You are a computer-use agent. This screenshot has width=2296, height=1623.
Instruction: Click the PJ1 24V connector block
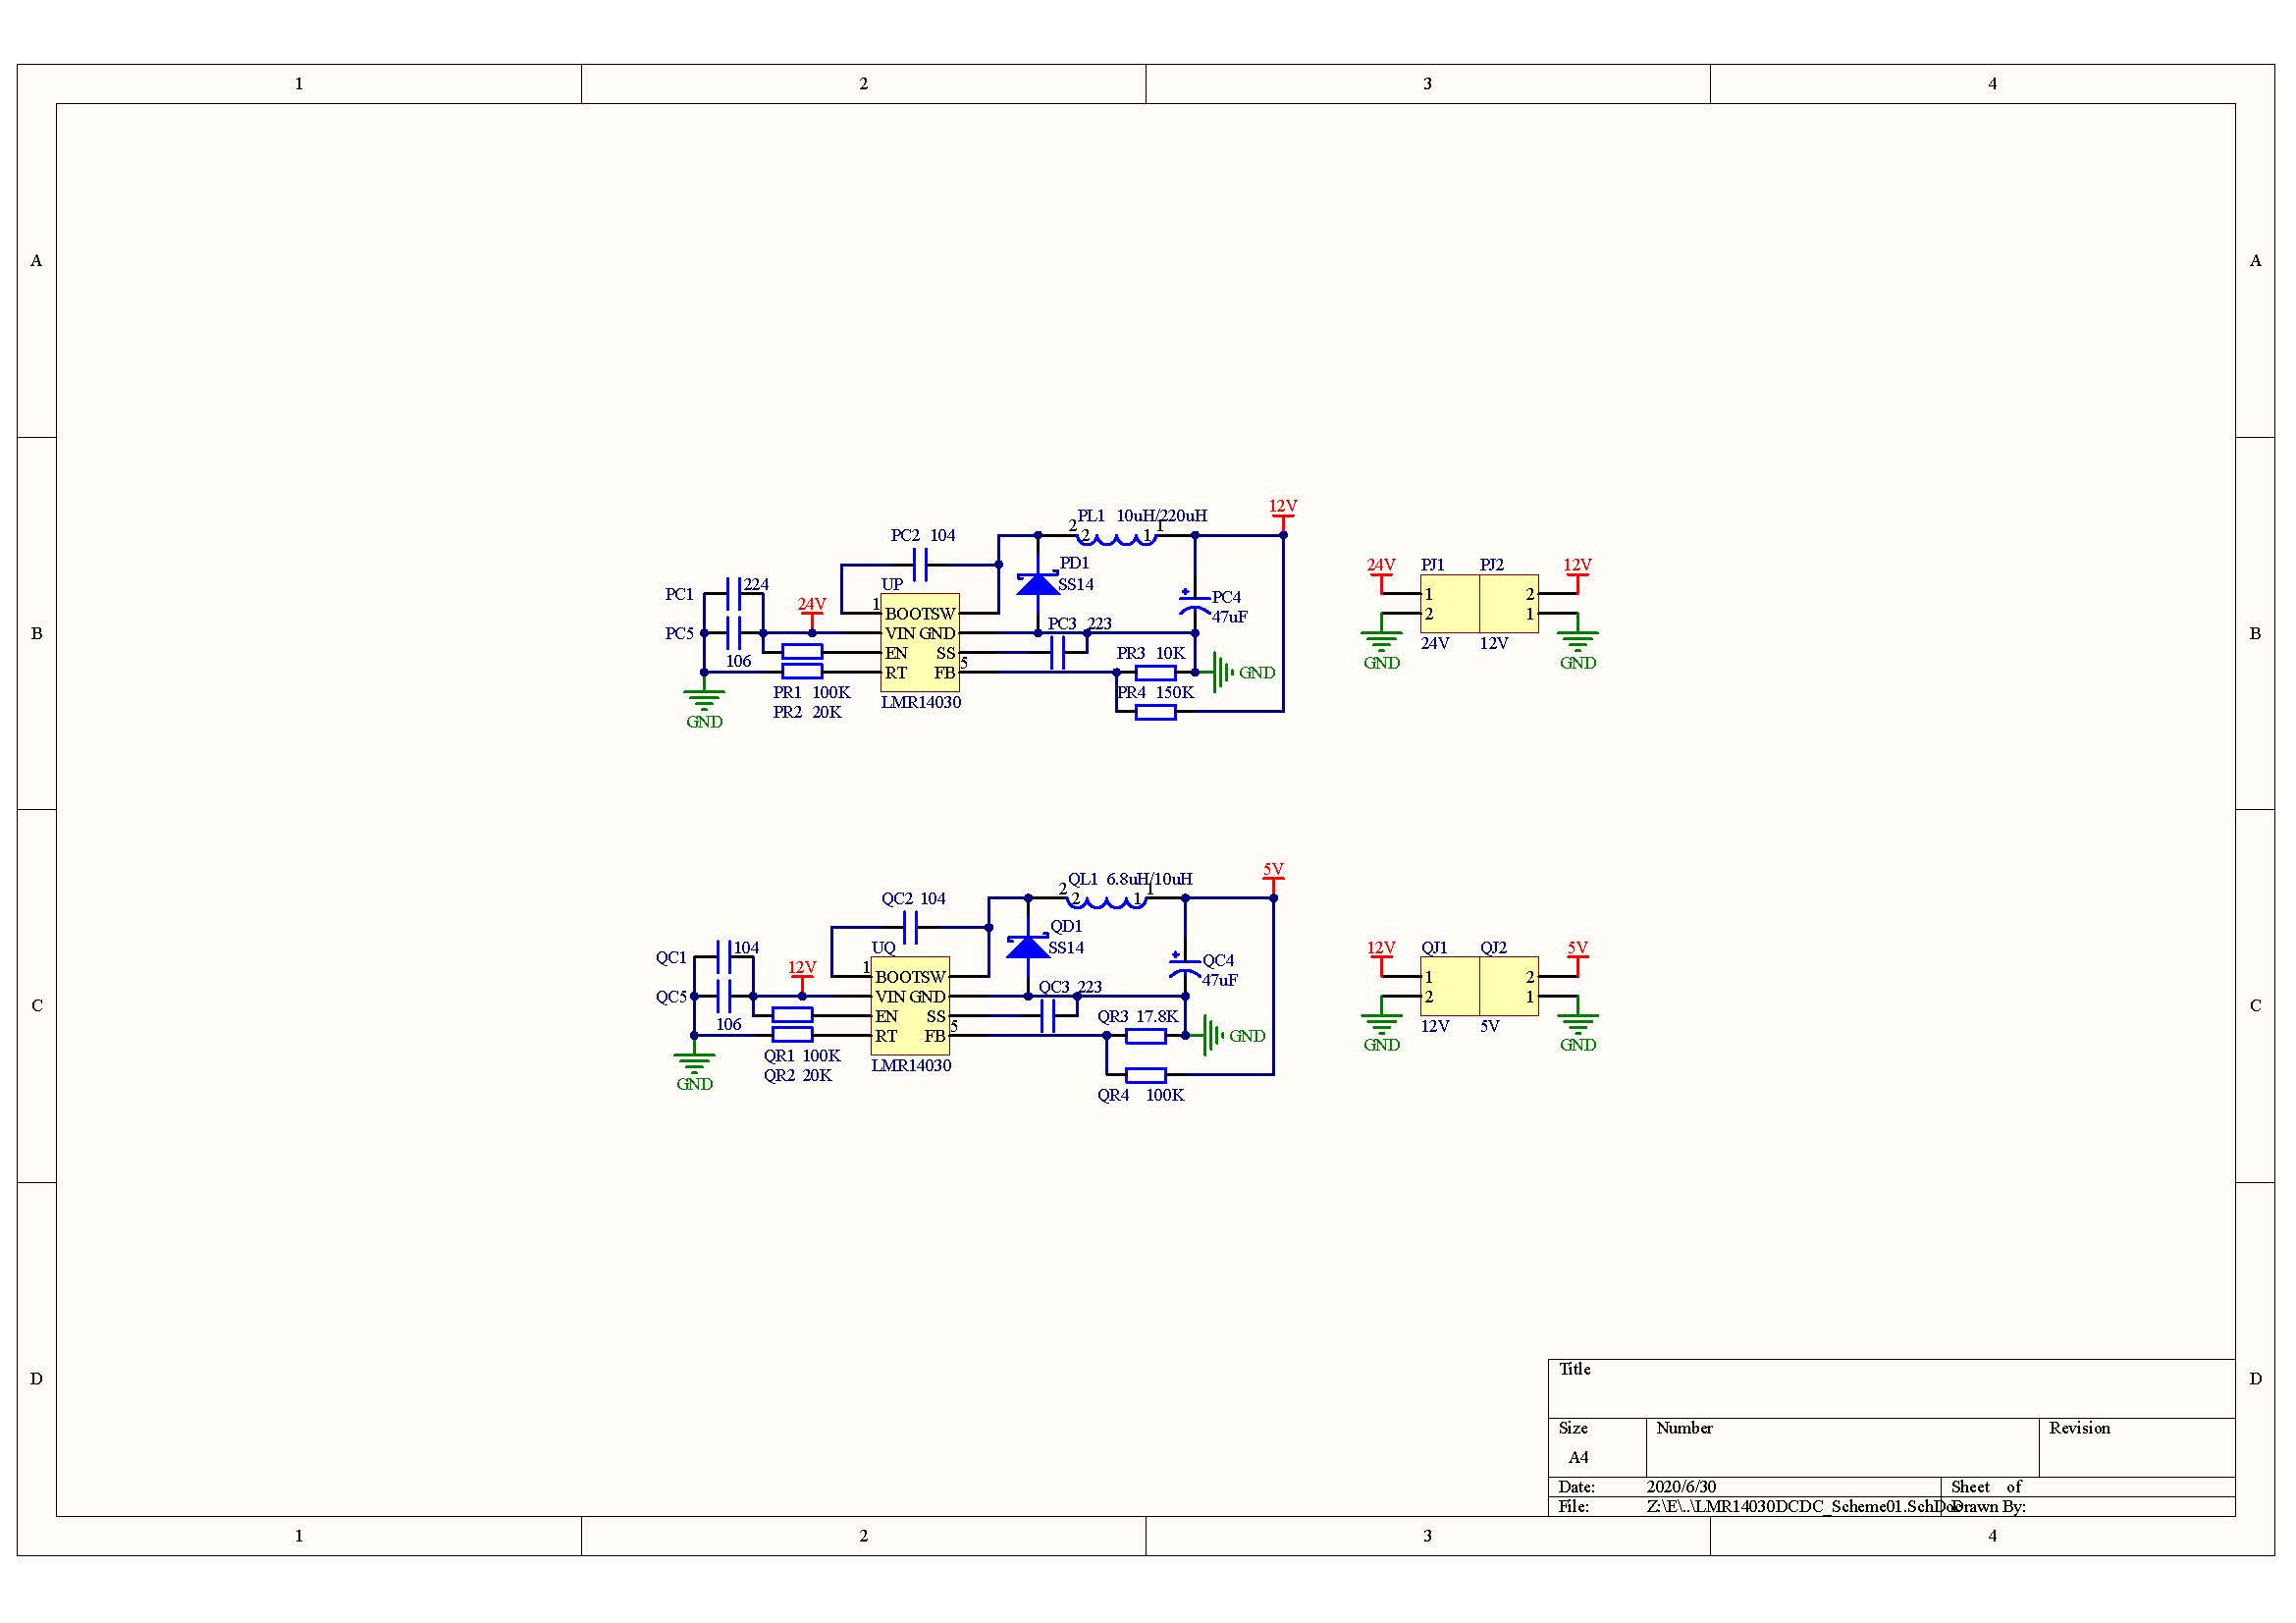(1449, 603)
